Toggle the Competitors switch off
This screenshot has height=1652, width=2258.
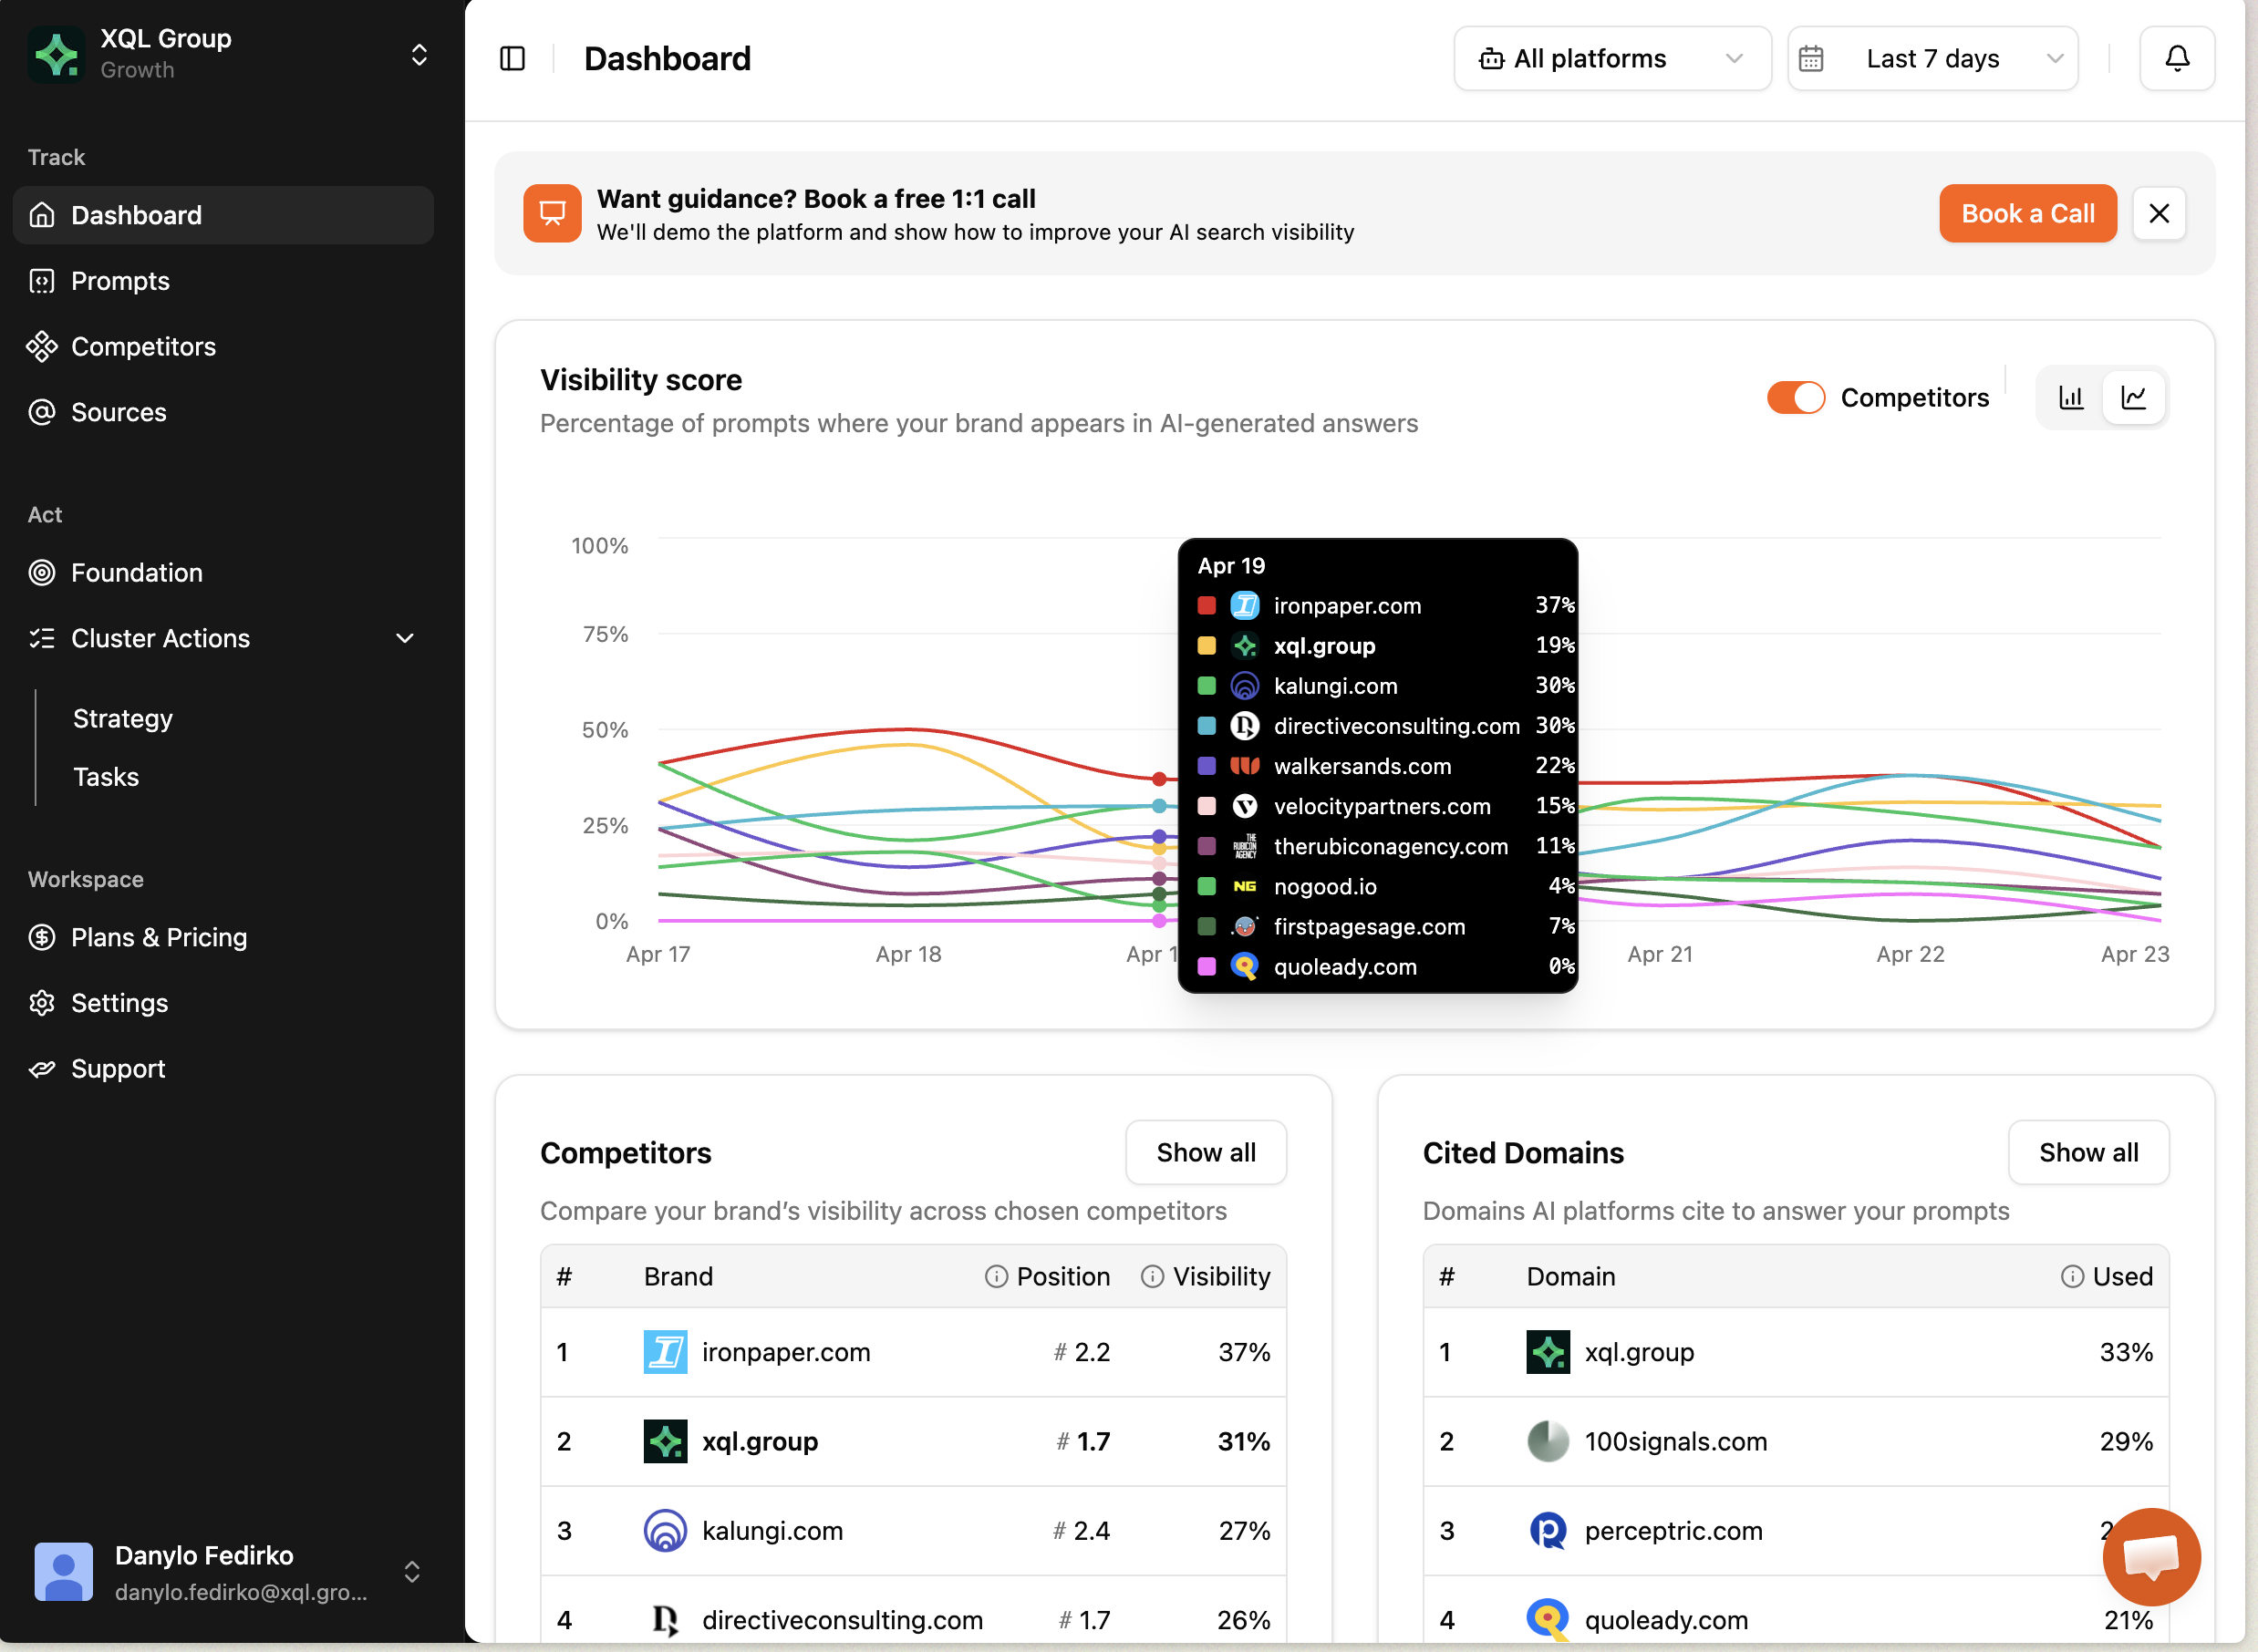(x=1796, y=398)
